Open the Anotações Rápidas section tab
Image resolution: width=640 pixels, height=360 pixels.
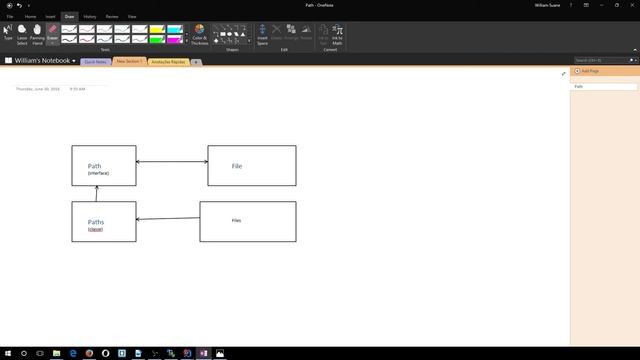[168, 62]
